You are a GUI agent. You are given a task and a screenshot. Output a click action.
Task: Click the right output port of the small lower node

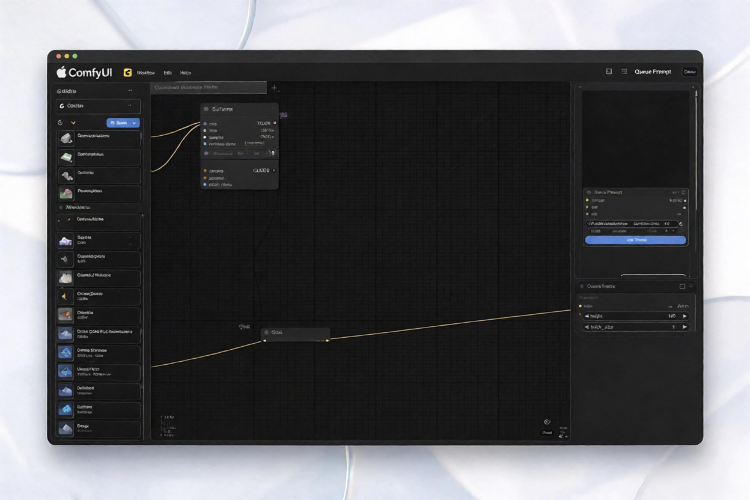327,341
